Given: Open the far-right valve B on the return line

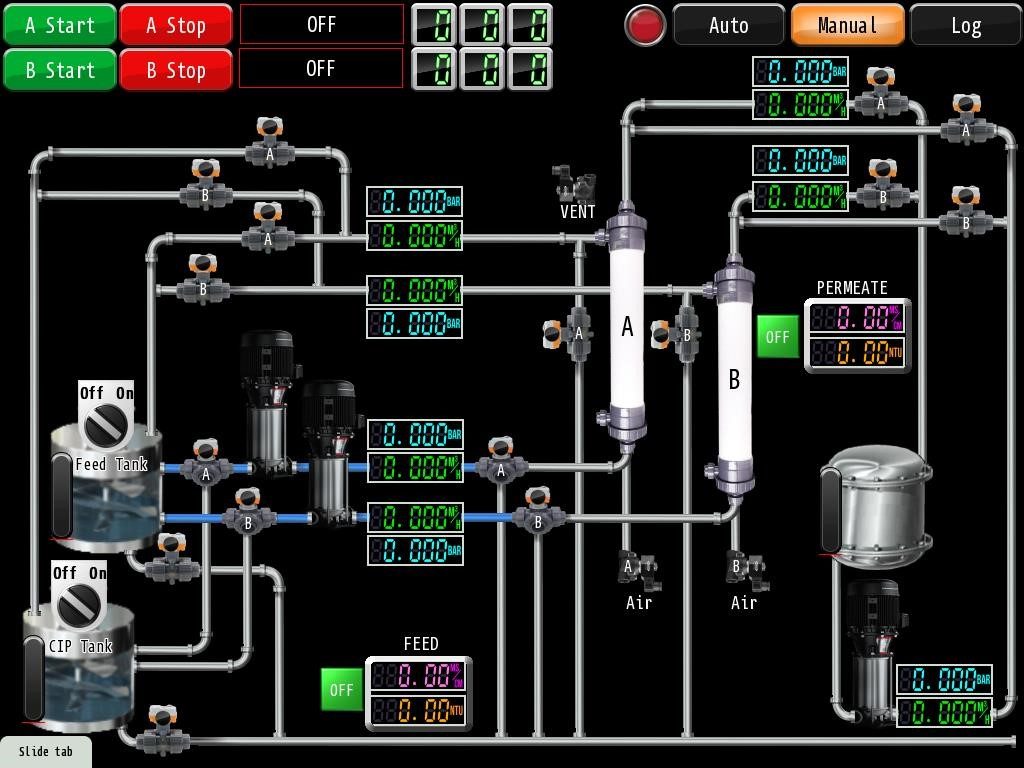Looking at the screenshot, I should coord(965,212).
